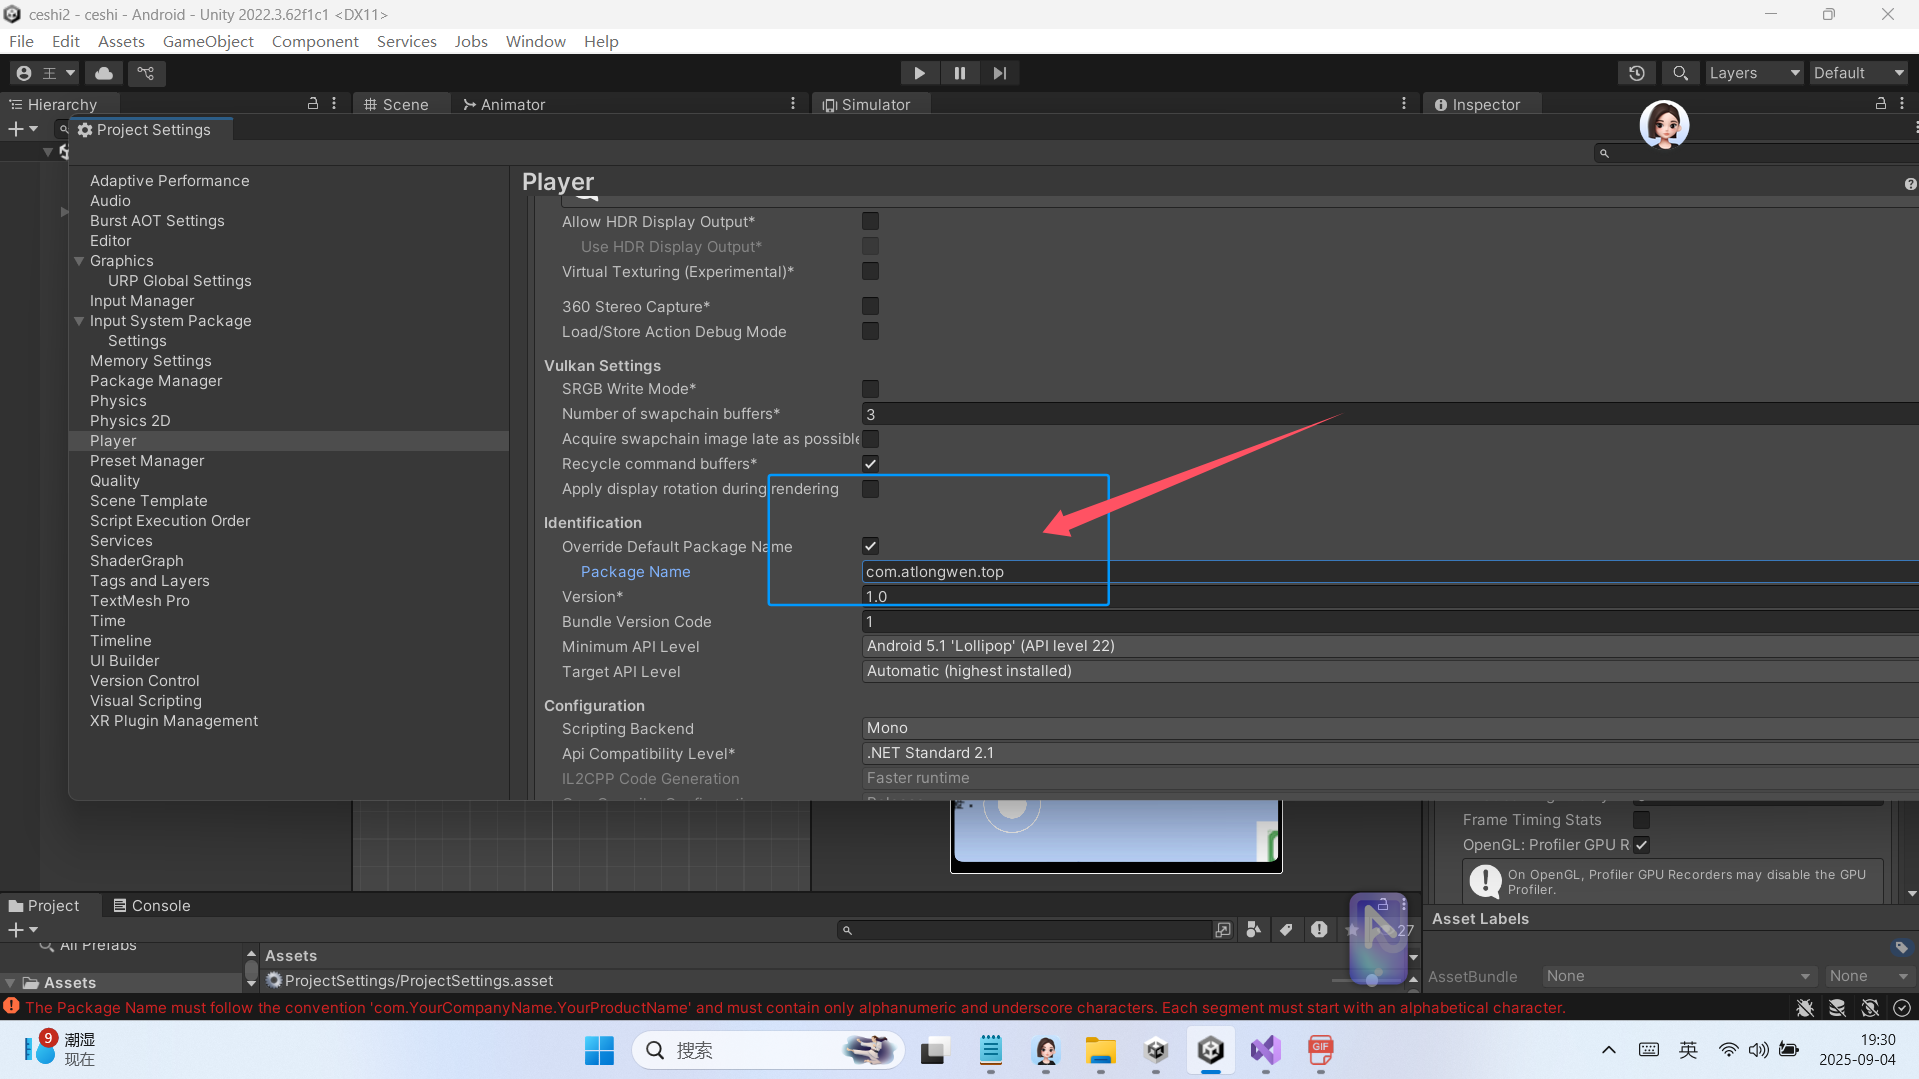The width and height of the screenshot is (1919, 1079).
Task: Open Player settings help icon
Action: [1910, 184]
